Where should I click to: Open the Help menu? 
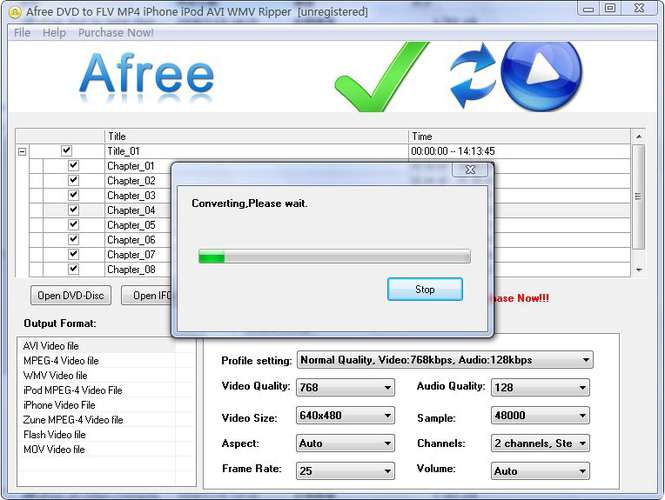[x=54, y=33]
